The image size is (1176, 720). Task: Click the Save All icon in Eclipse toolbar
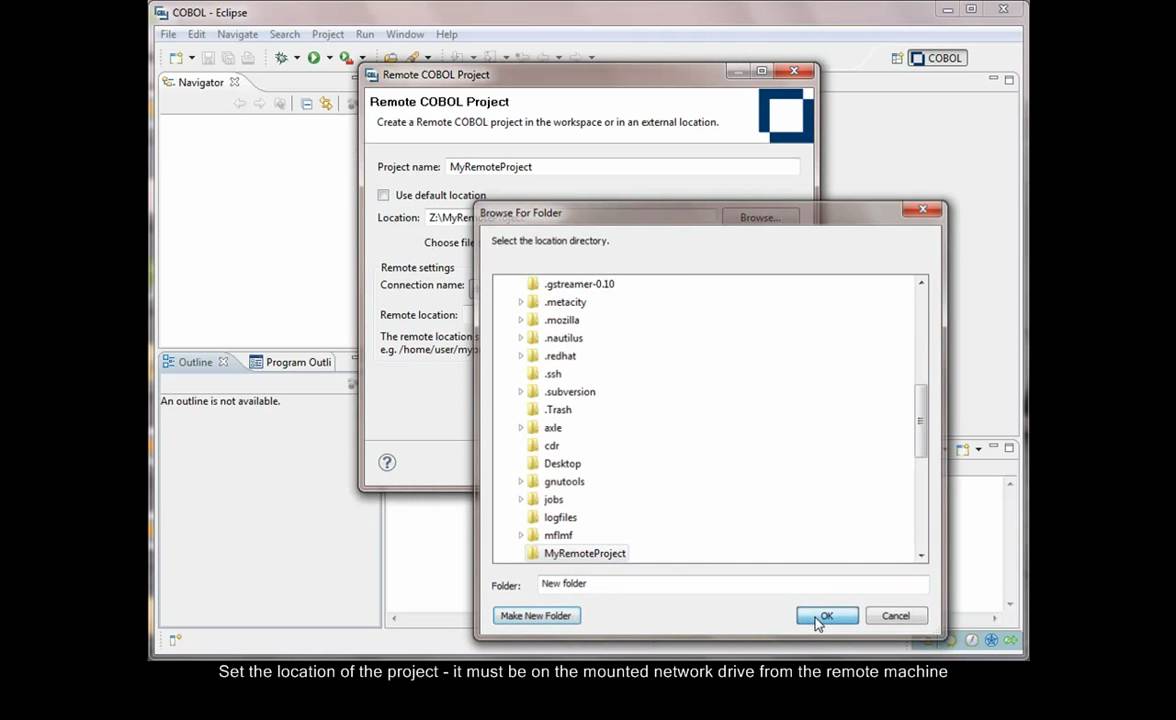point(228,58)
